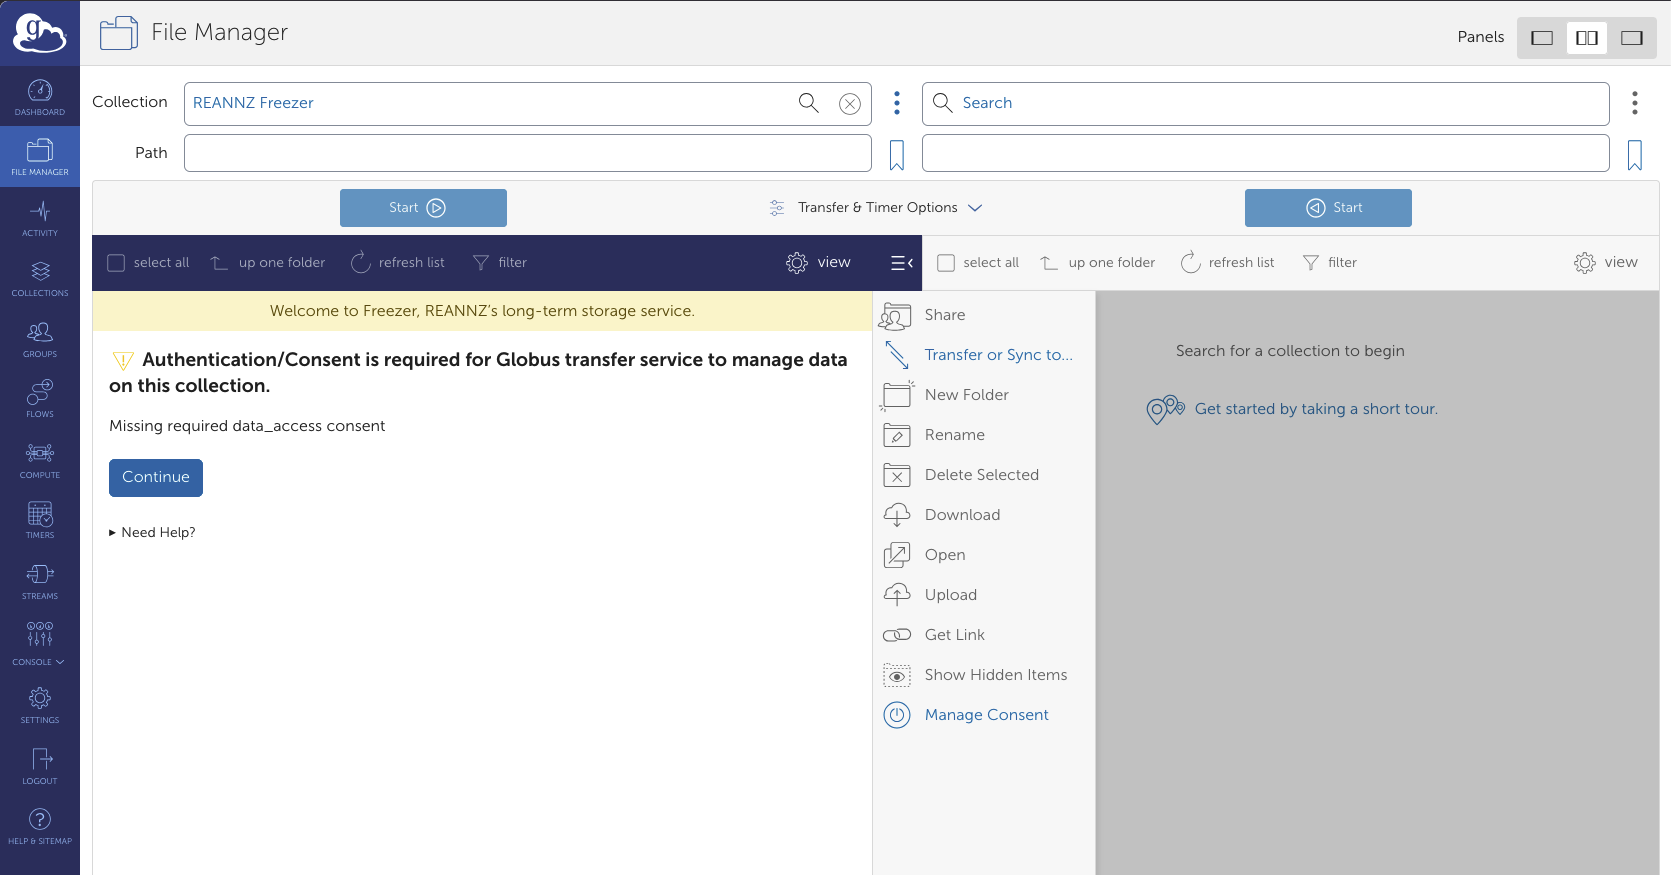Screen dimensions: 1671x875
Task: Refresh the right pane file list
Action: [1228, 263]
